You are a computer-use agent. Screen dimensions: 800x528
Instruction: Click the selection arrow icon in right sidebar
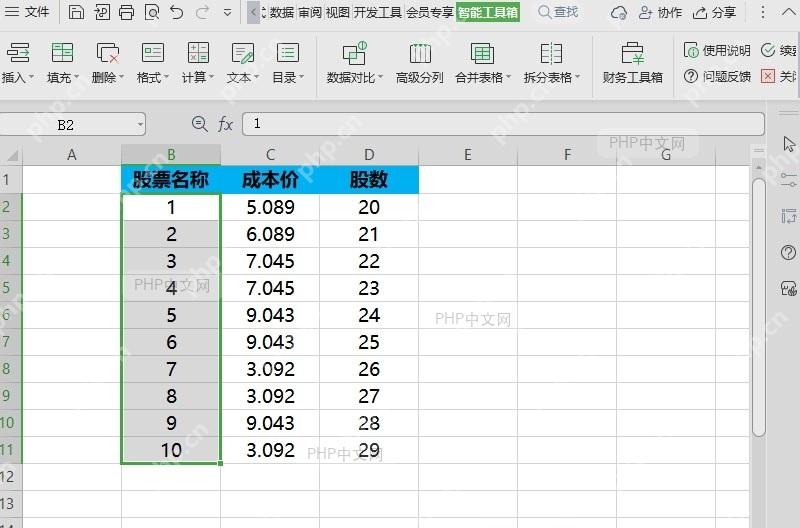tap(789, 144)
